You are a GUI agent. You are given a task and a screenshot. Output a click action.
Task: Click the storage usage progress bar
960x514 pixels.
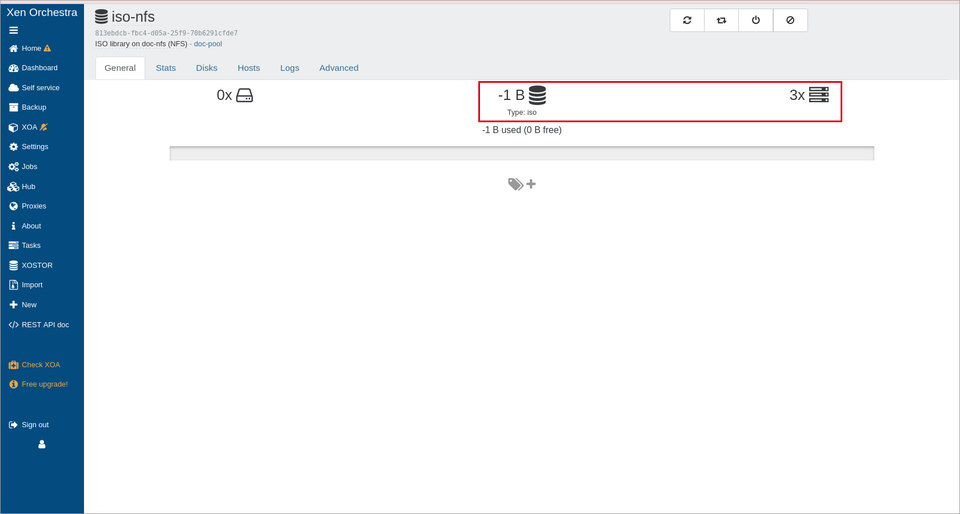pos(522,153)
